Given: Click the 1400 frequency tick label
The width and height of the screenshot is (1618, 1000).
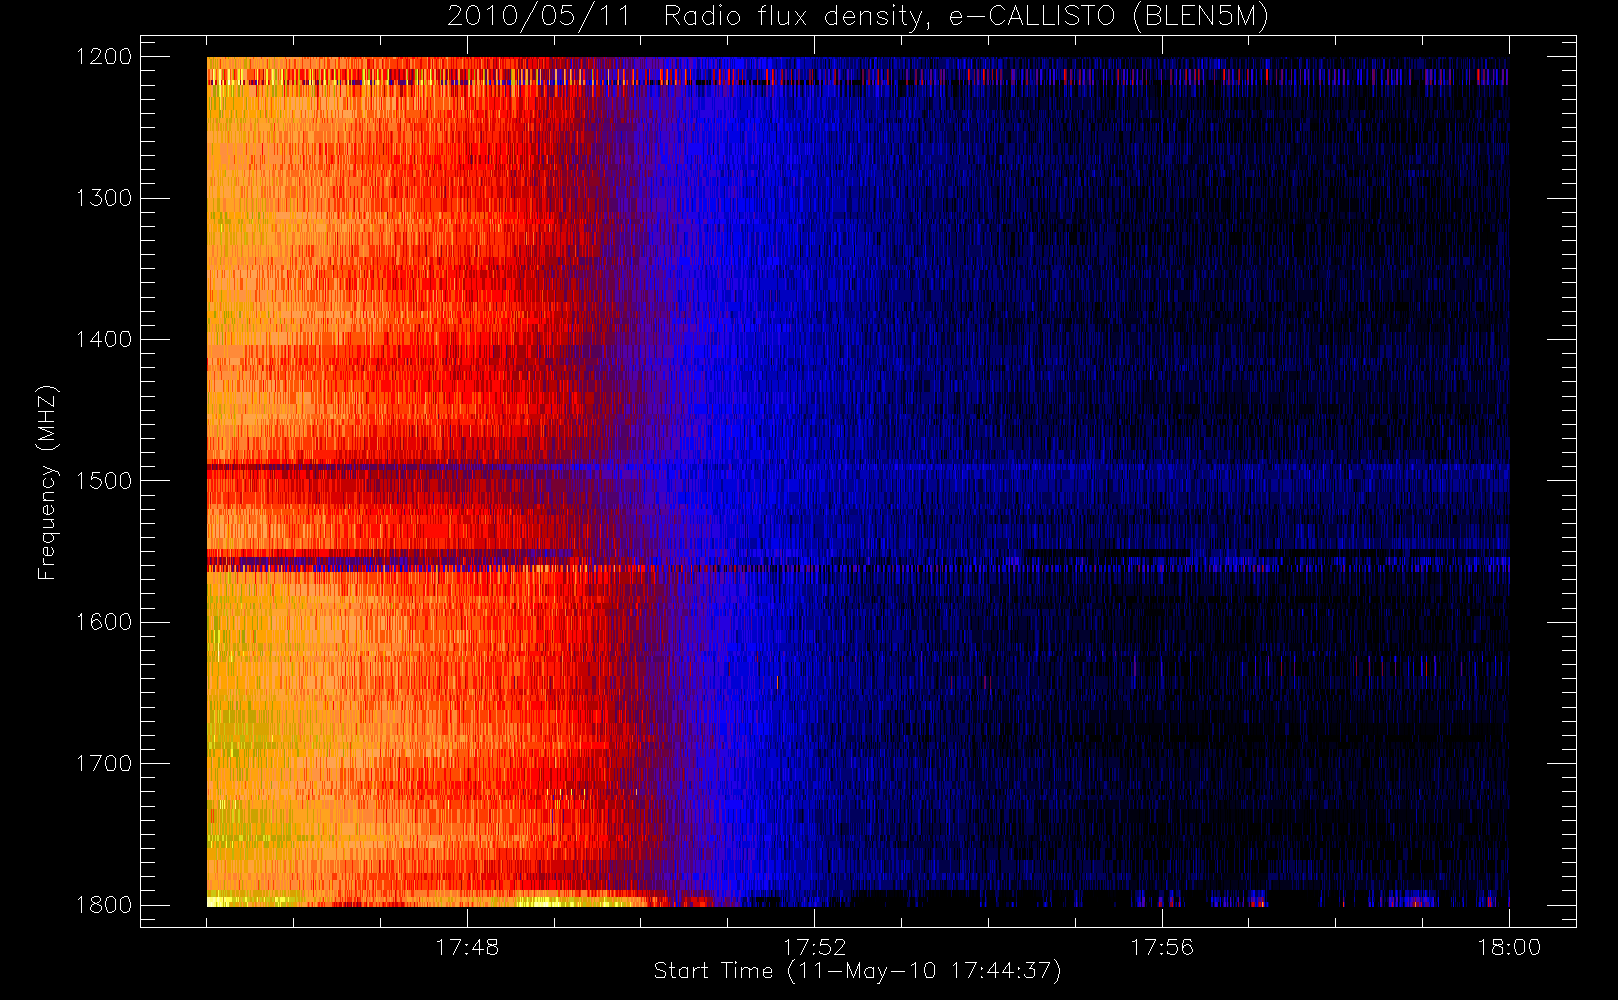Looking at the screenshot, I should point(104,340).
